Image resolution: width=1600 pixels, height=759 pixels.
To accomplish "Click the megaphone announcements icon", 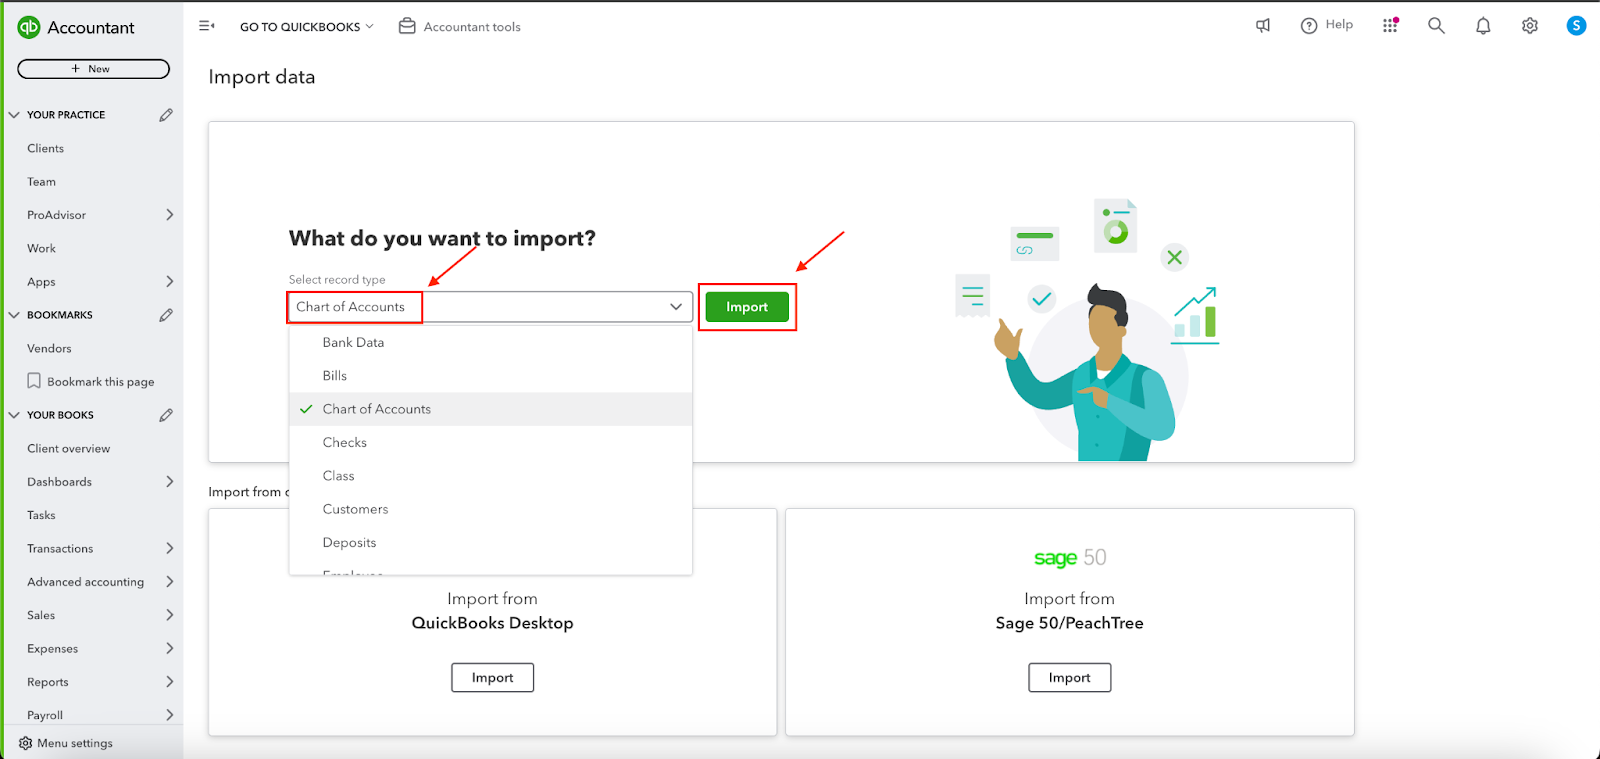I will pos(1263,26).
